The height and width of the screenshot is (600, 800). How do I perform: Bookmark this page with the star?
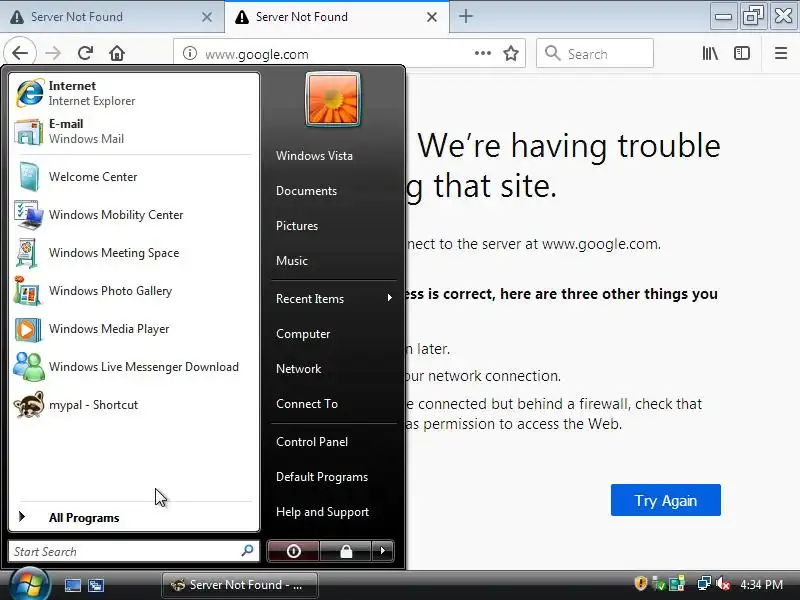point(511,53)
